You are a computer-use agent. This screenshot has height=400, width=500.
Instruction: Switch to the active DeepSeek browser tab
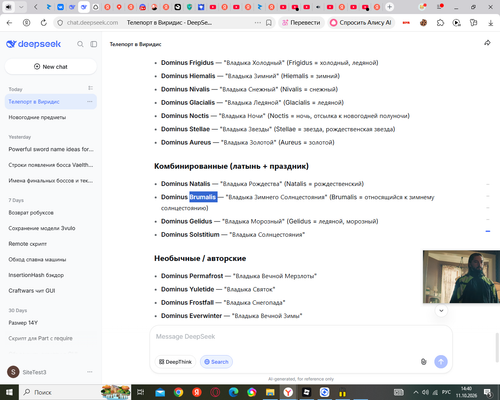click(x=84, y=7)
